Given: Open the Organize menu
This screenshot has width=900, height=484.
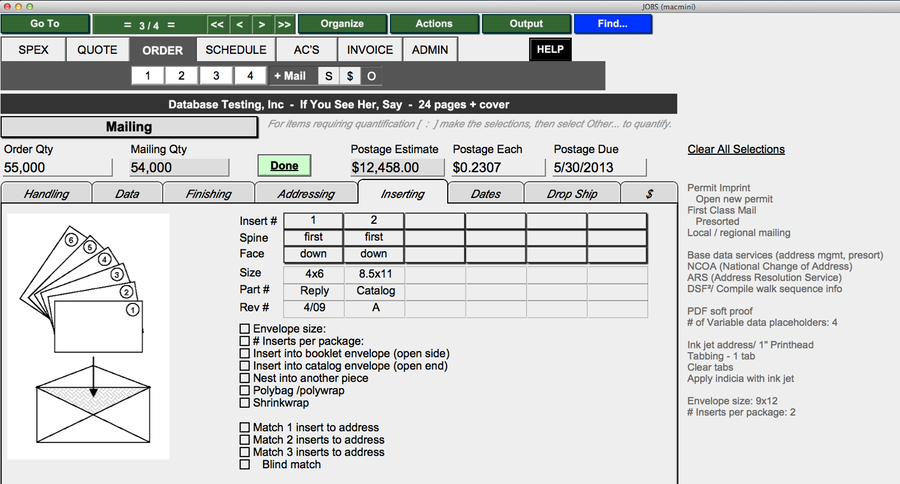Looking at the screenshot, I should (x=341, y=24).
